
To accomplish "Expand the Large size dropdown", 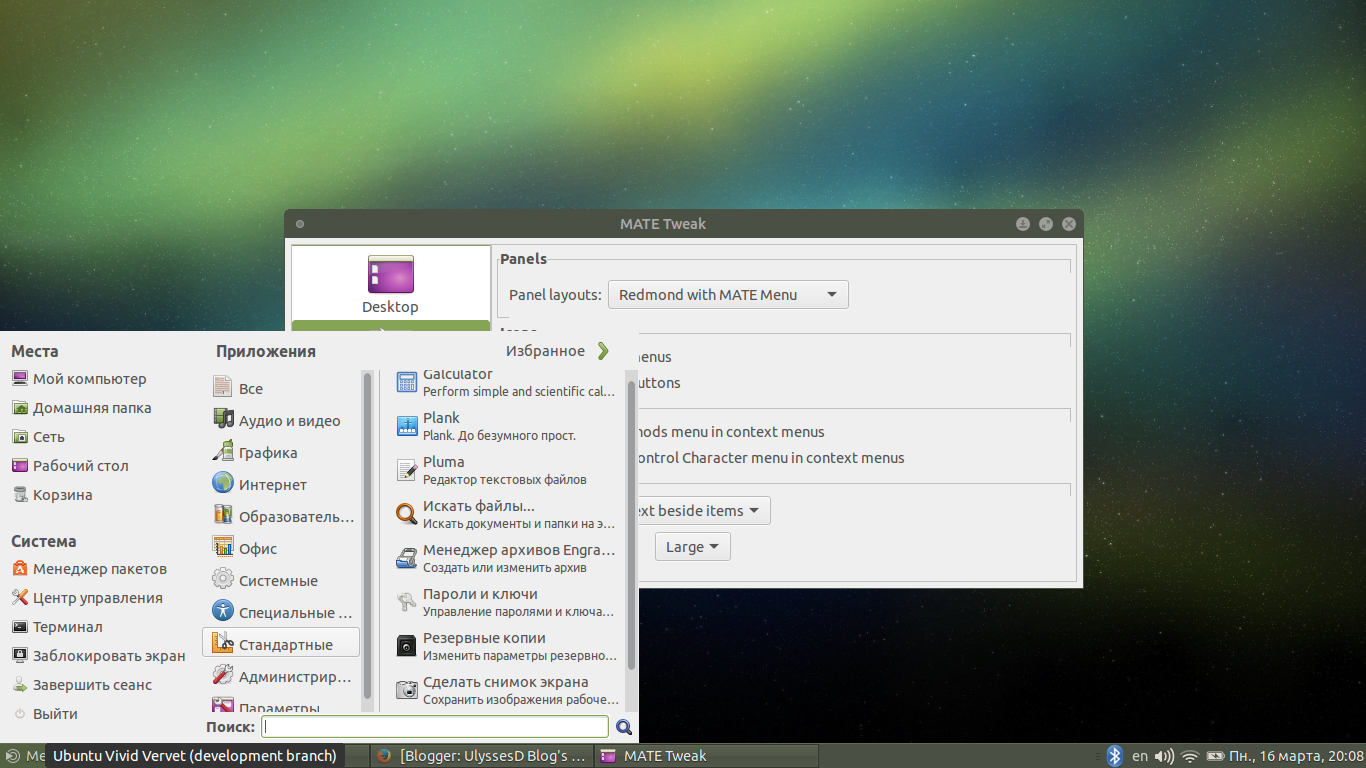I will tap(692, 546).
